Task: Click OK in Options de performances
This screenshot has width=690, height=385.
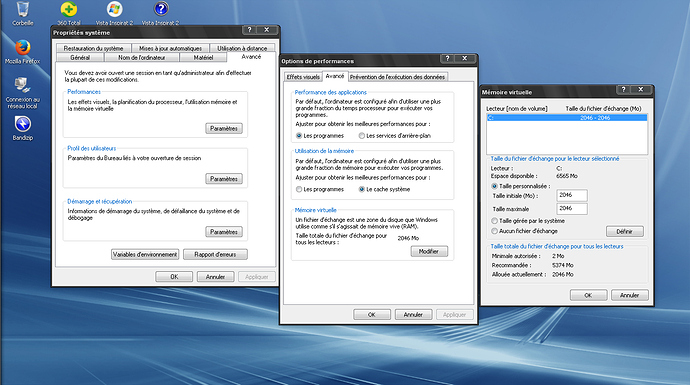Action: pos(372,315)
